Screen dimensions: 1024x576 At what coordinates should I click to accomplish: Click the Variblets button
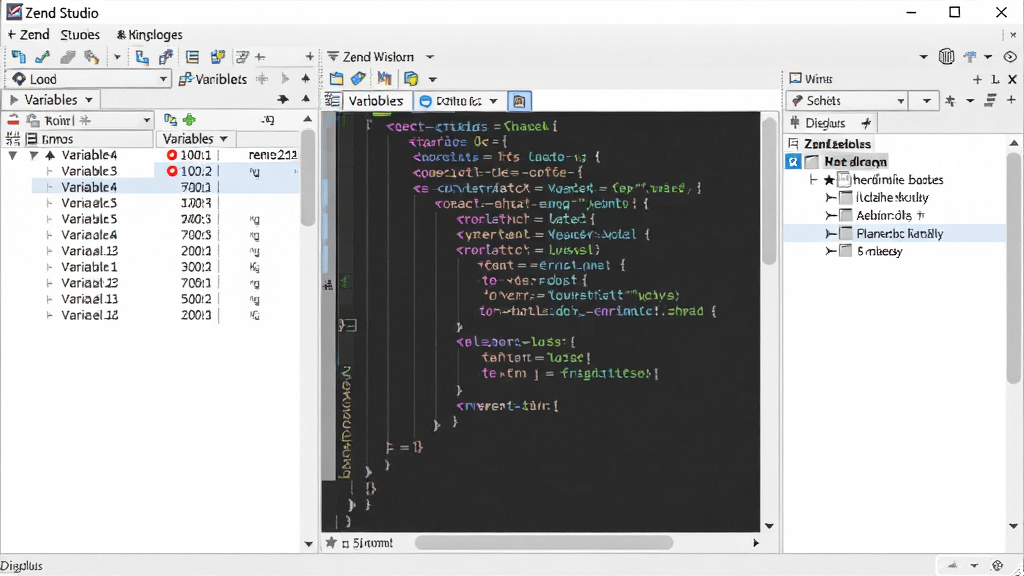tap(213, 79)
